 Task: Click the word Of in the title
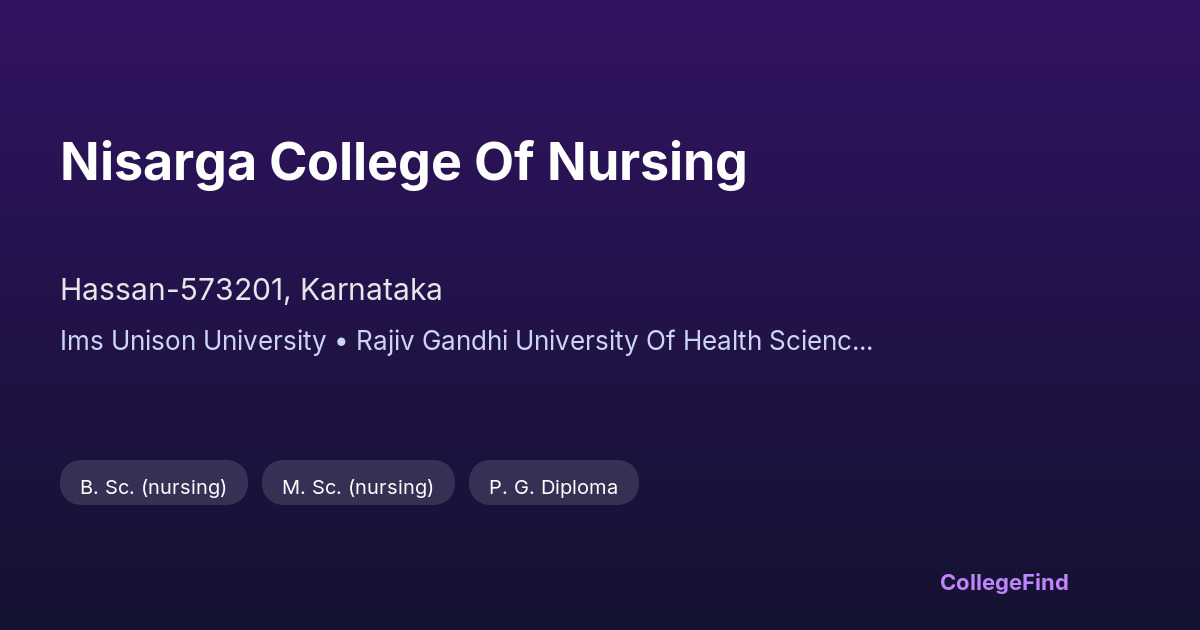point(503,161)
